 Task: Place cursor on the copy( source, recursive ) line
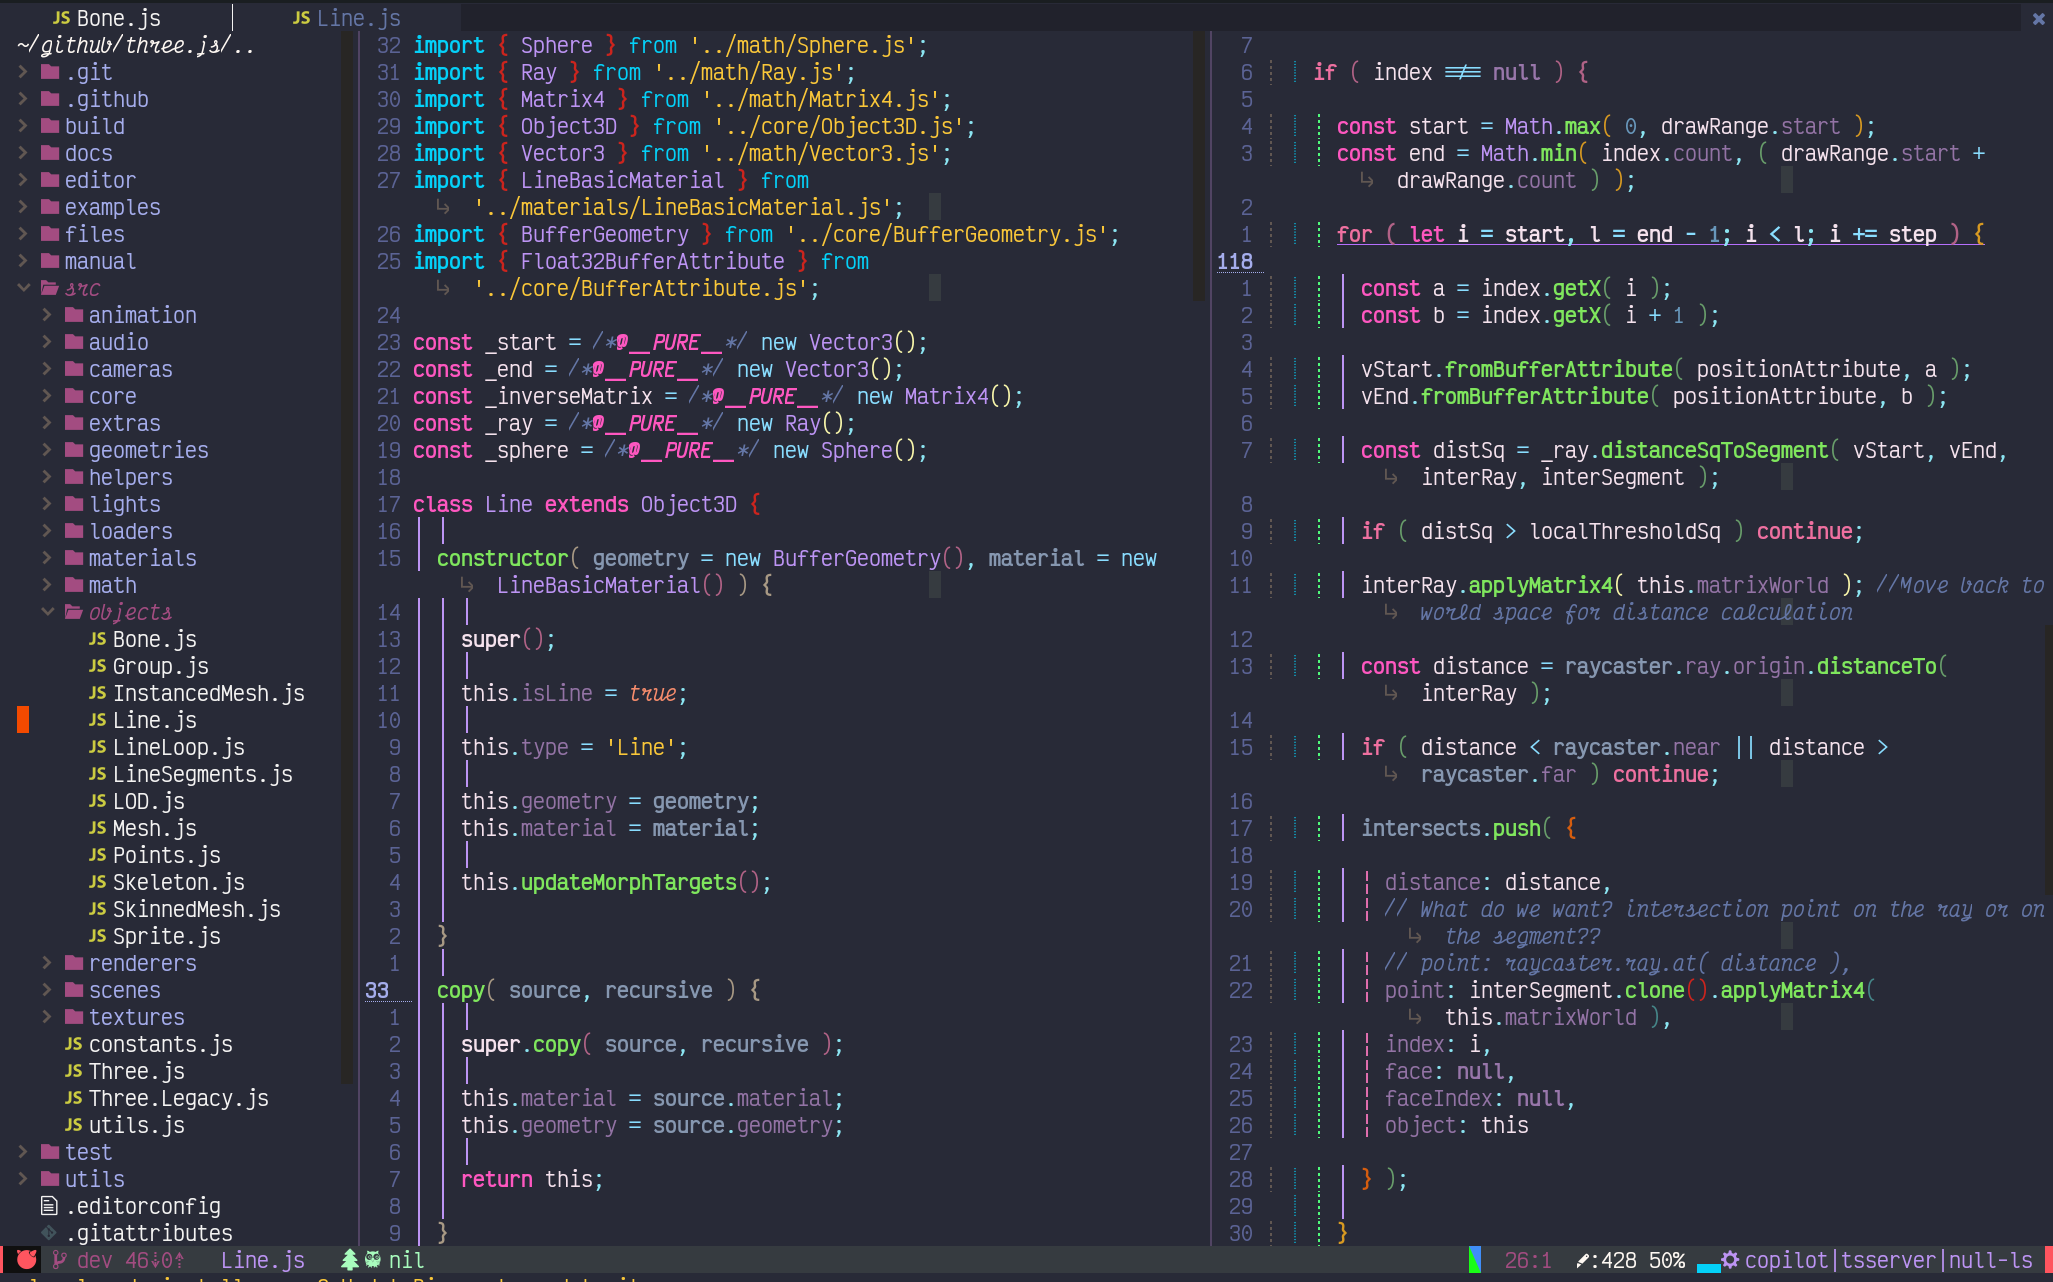click(x=598, y=990)
